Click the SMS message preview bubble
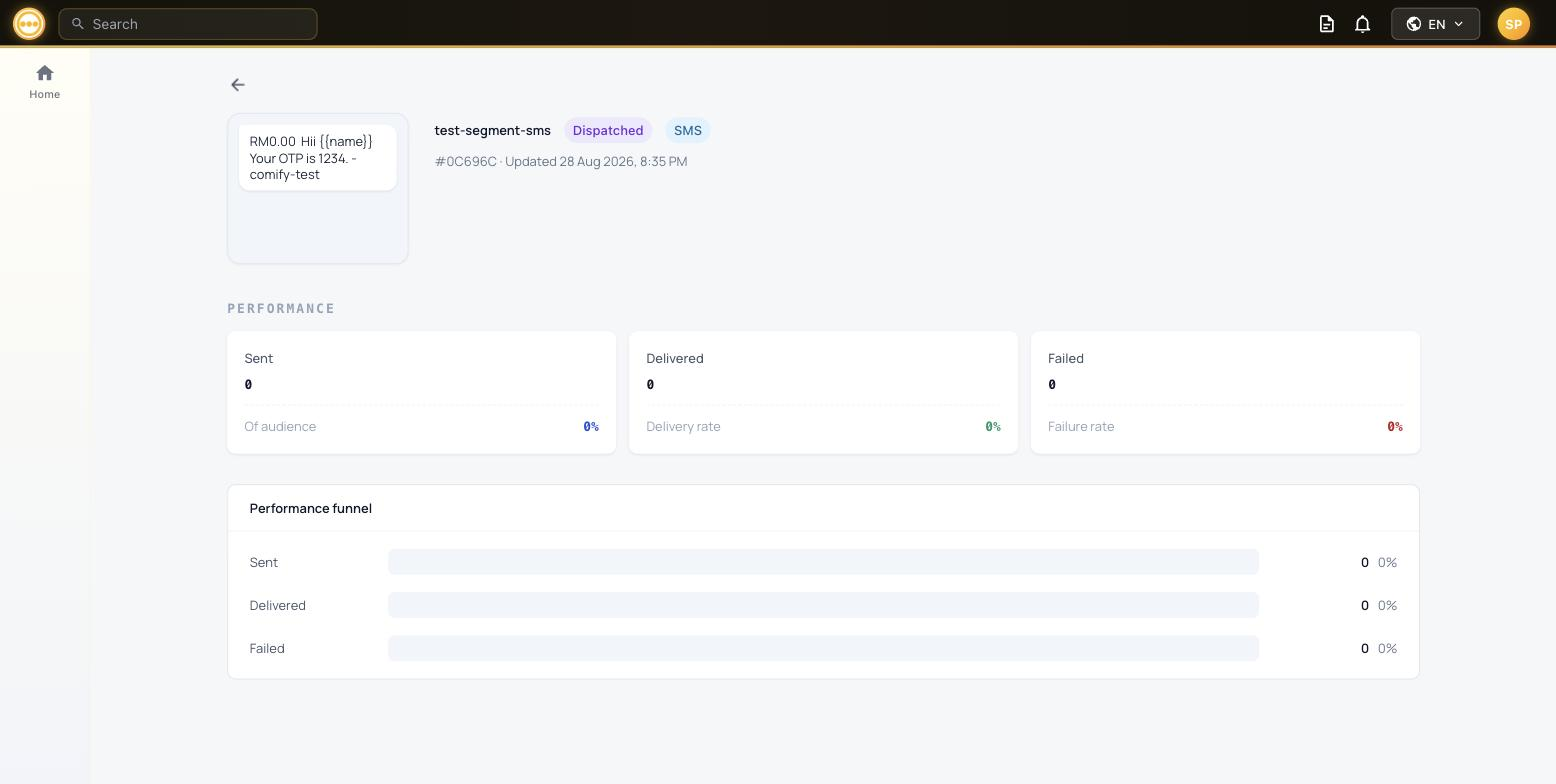This screenshot has height=784, width=1556. click(x=318, y=158)
